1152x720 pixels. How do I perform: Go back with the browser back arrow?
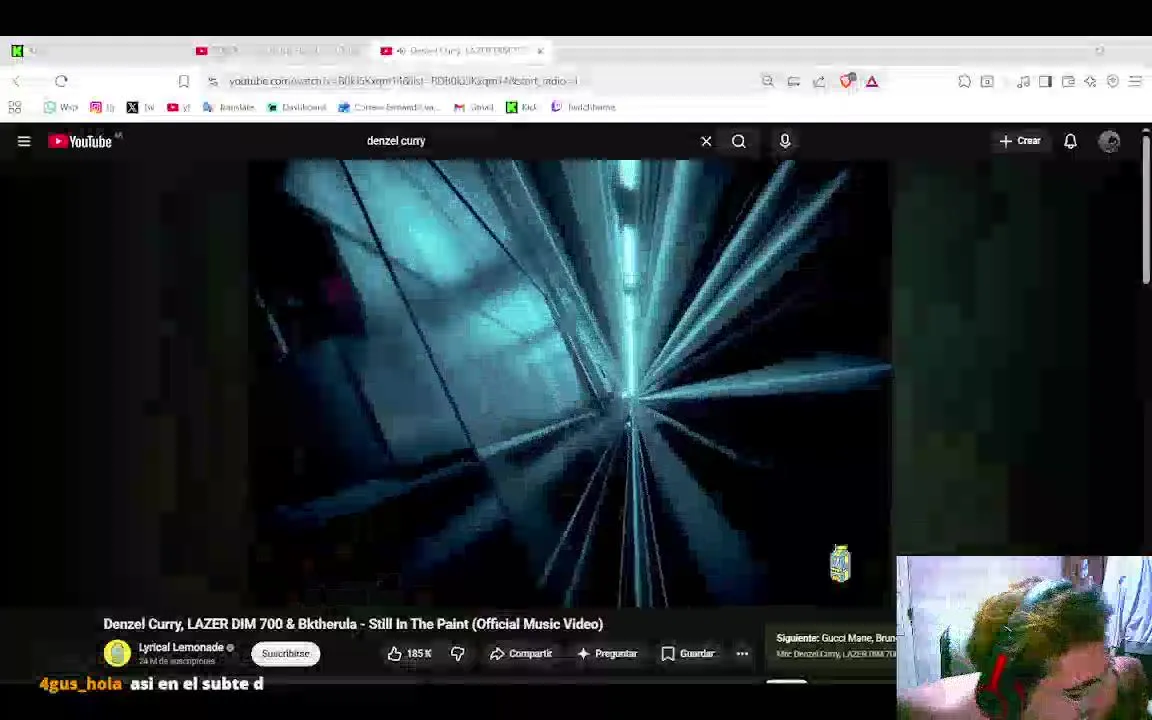click(x=16, y=81)
